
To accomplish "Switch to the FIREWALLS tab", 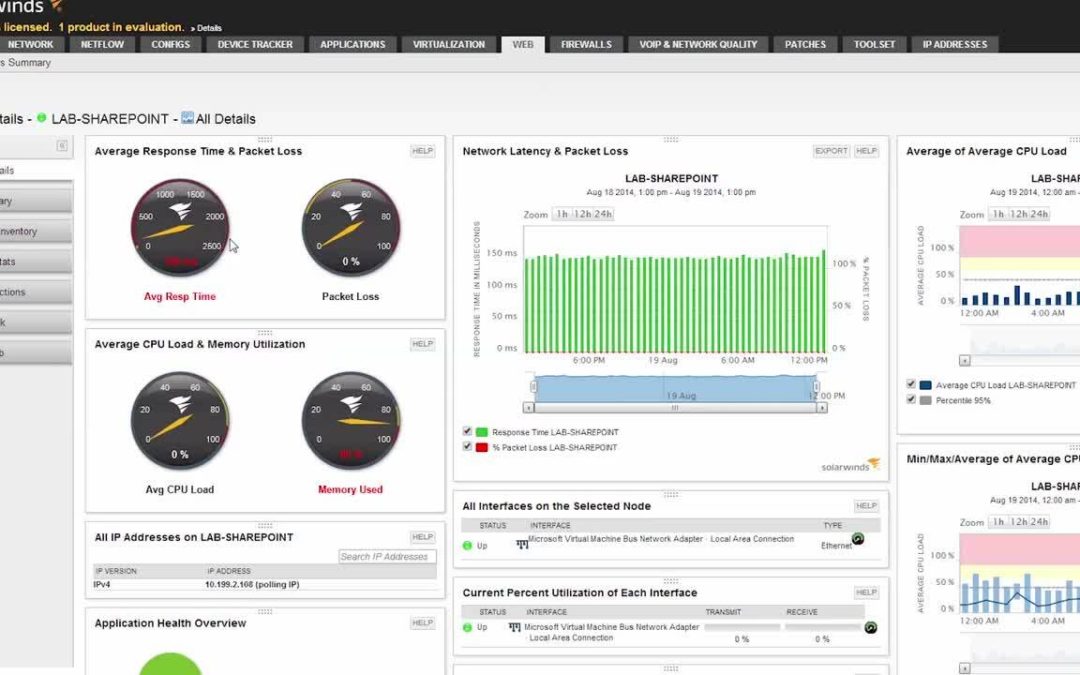I will click(586, 44).
